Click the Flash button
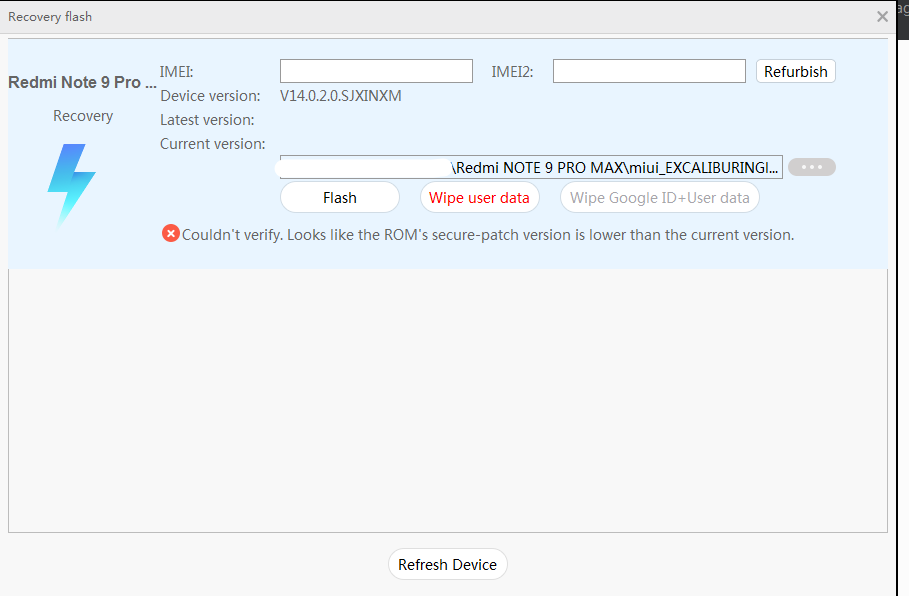This screenshot has height=596, width=909. (x=340, y=198)
